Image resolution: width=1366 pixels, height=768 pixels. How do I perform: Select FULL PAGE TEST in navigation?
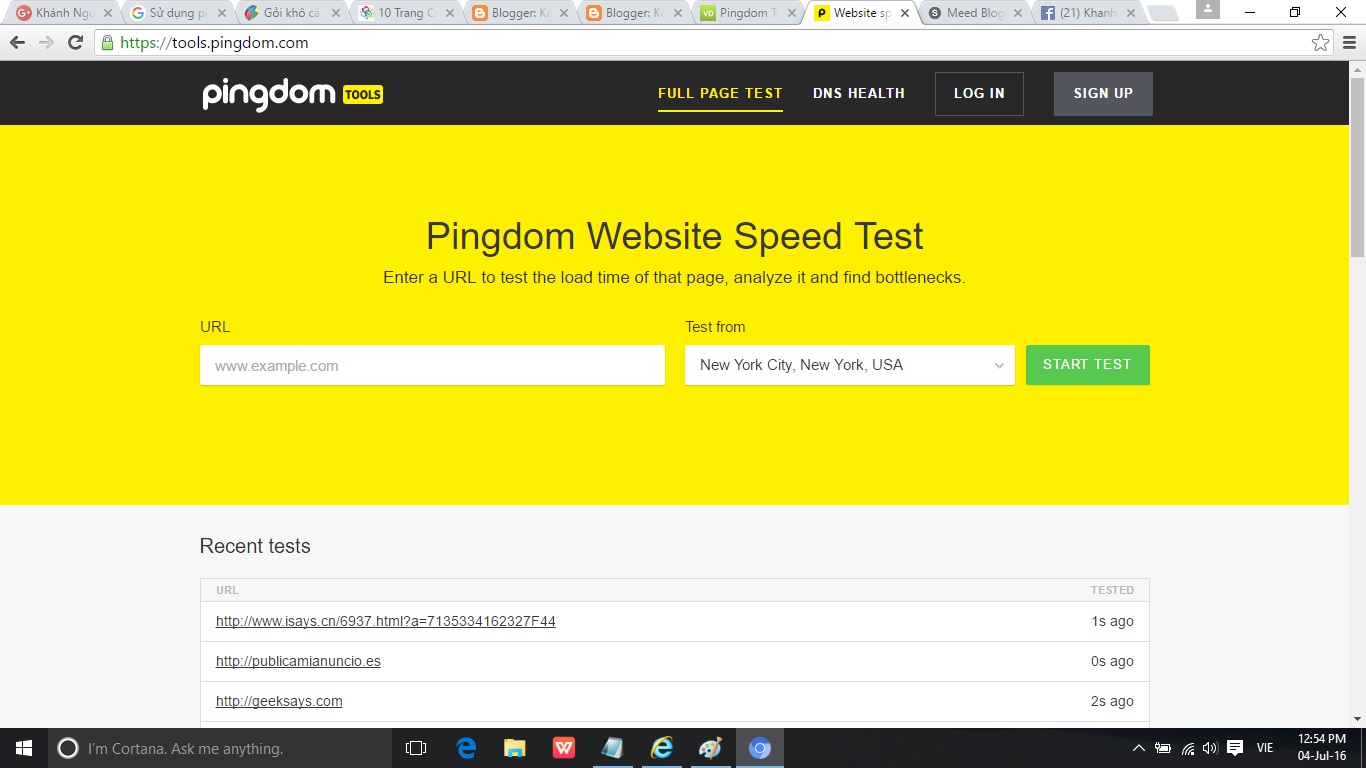pyautogui.click(x=720, y=93)
